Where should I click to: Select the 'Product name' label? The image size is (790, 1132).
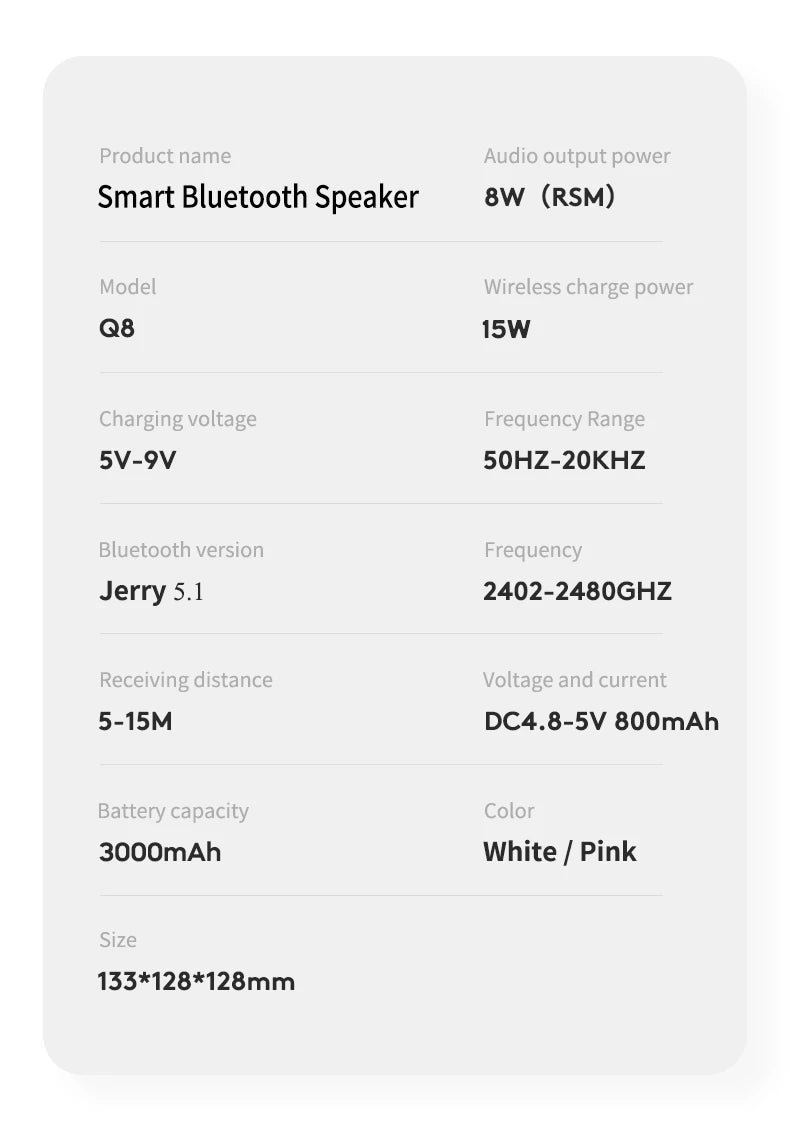pyautogui.click(x=165, y=156)
